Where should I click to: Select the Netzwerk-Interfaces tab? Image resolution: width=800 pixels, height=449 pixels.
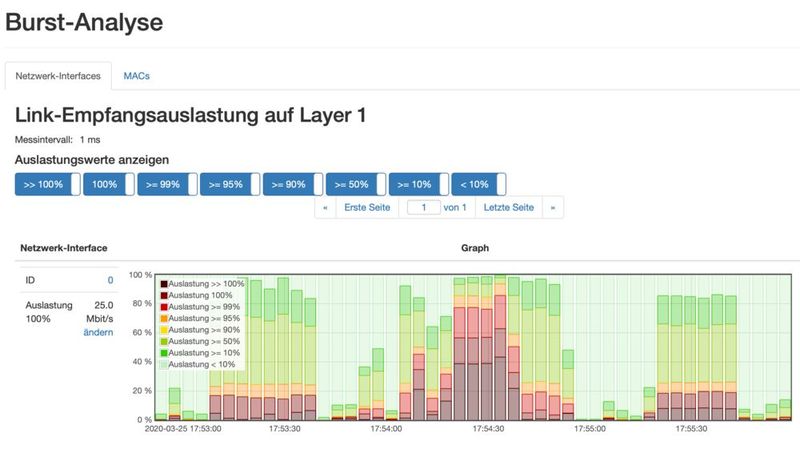pos(58,76)
